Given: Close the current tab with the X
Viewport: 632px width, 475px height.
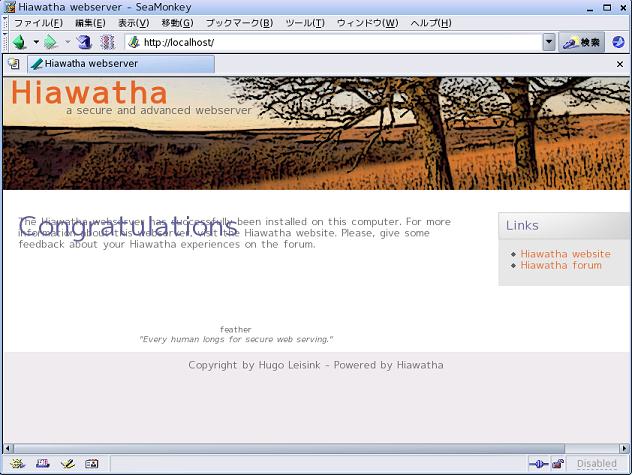Looking at the screenshot, I should click(x=620, y=64).
